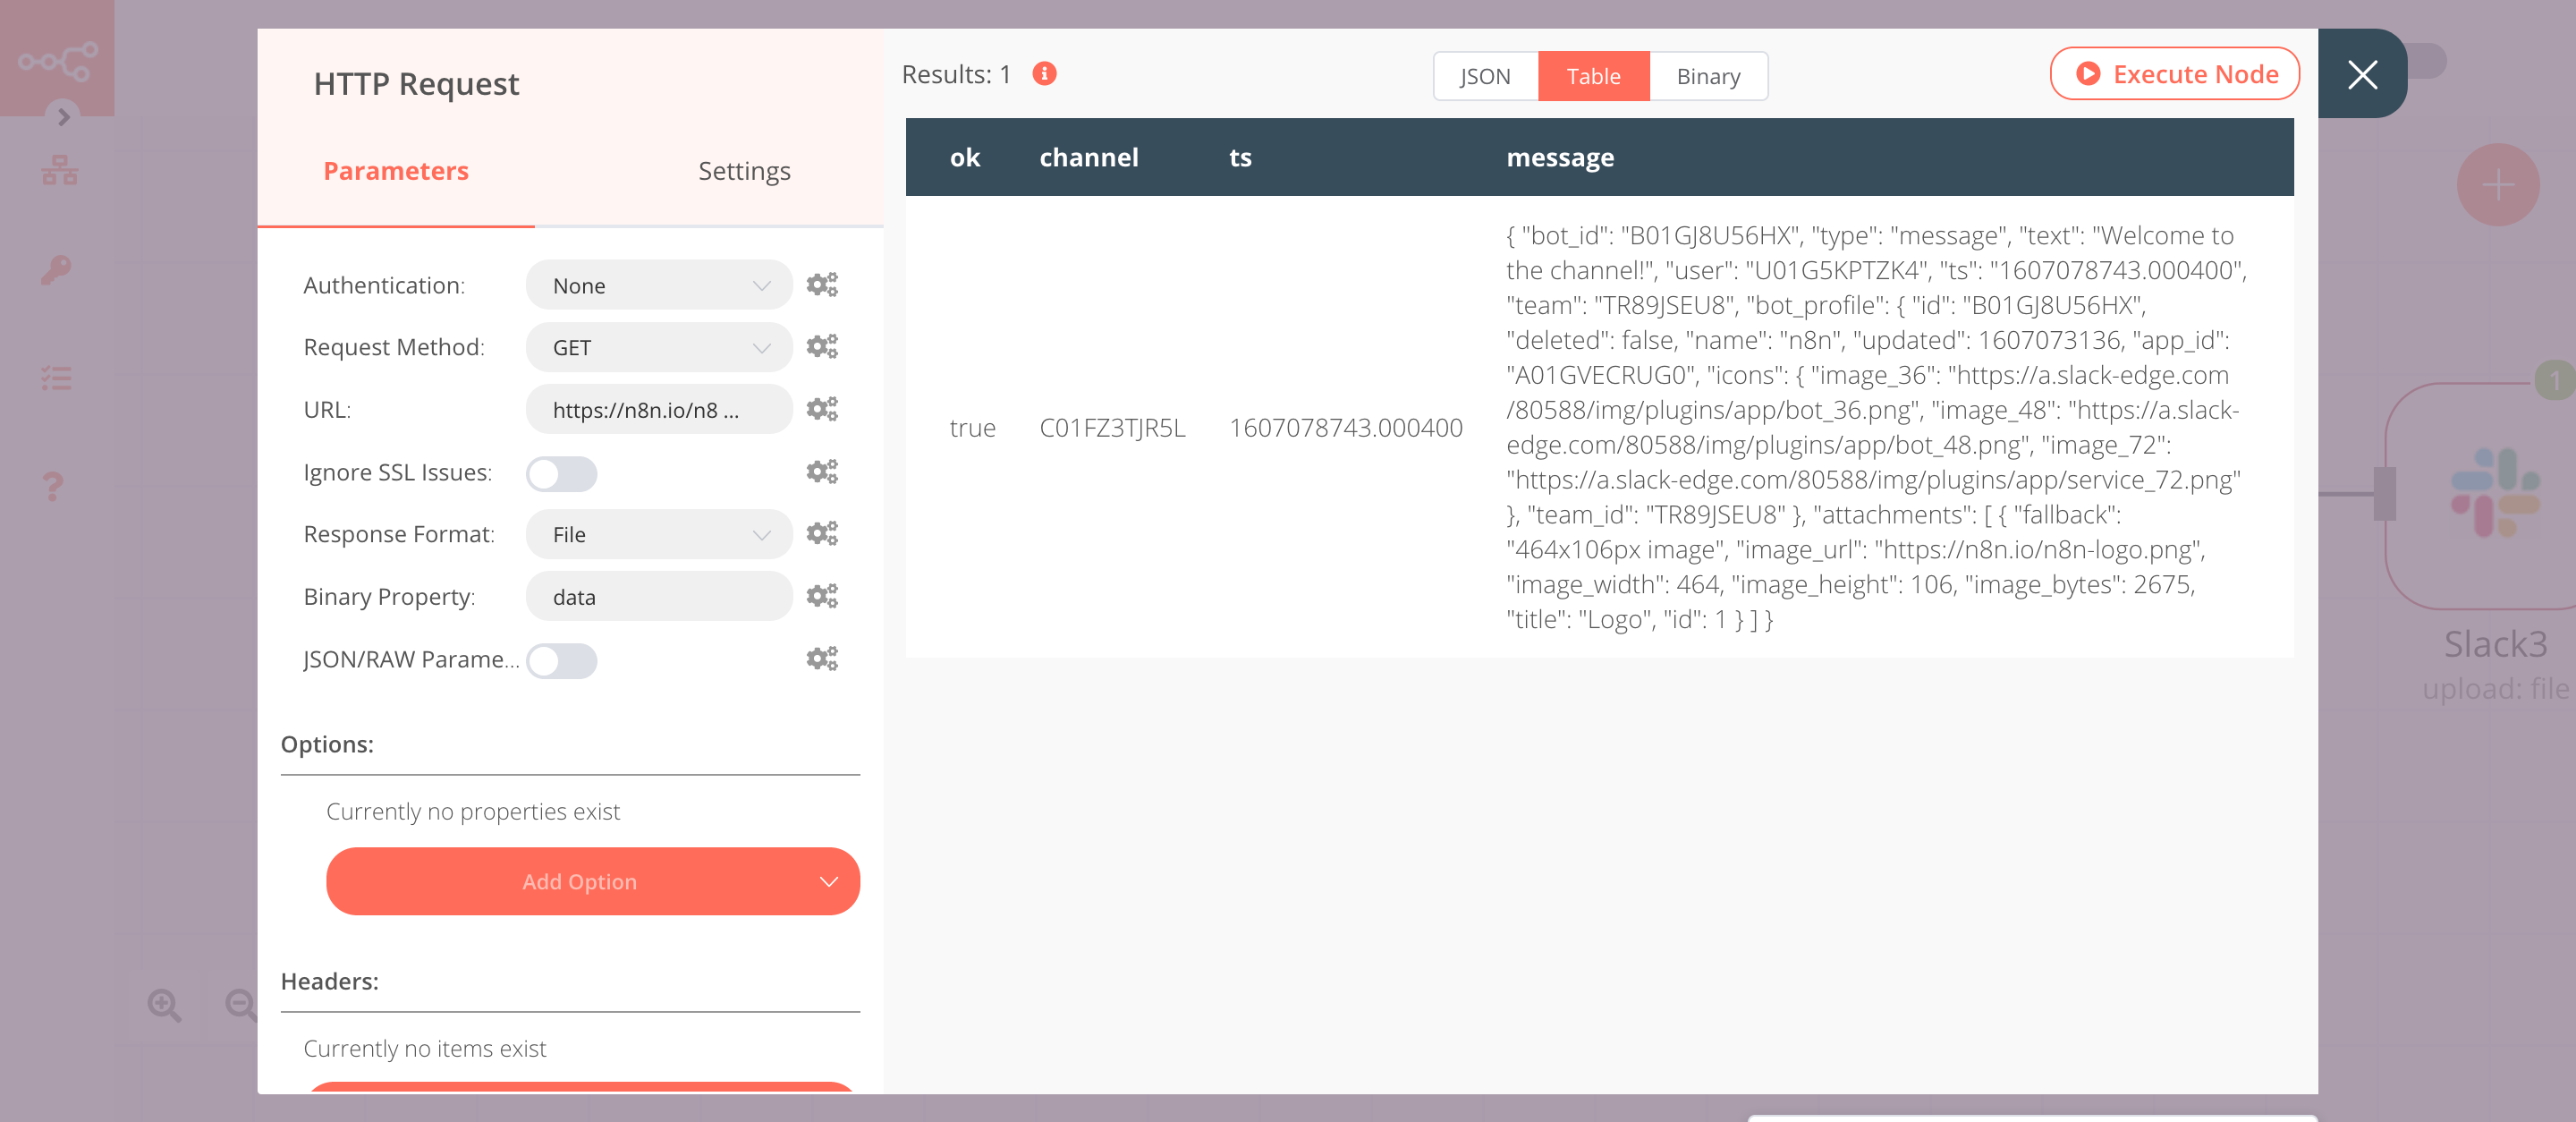Open the gear icon next to URL field
Viewport: 2576px width, 1122px height.
point(822,409)
